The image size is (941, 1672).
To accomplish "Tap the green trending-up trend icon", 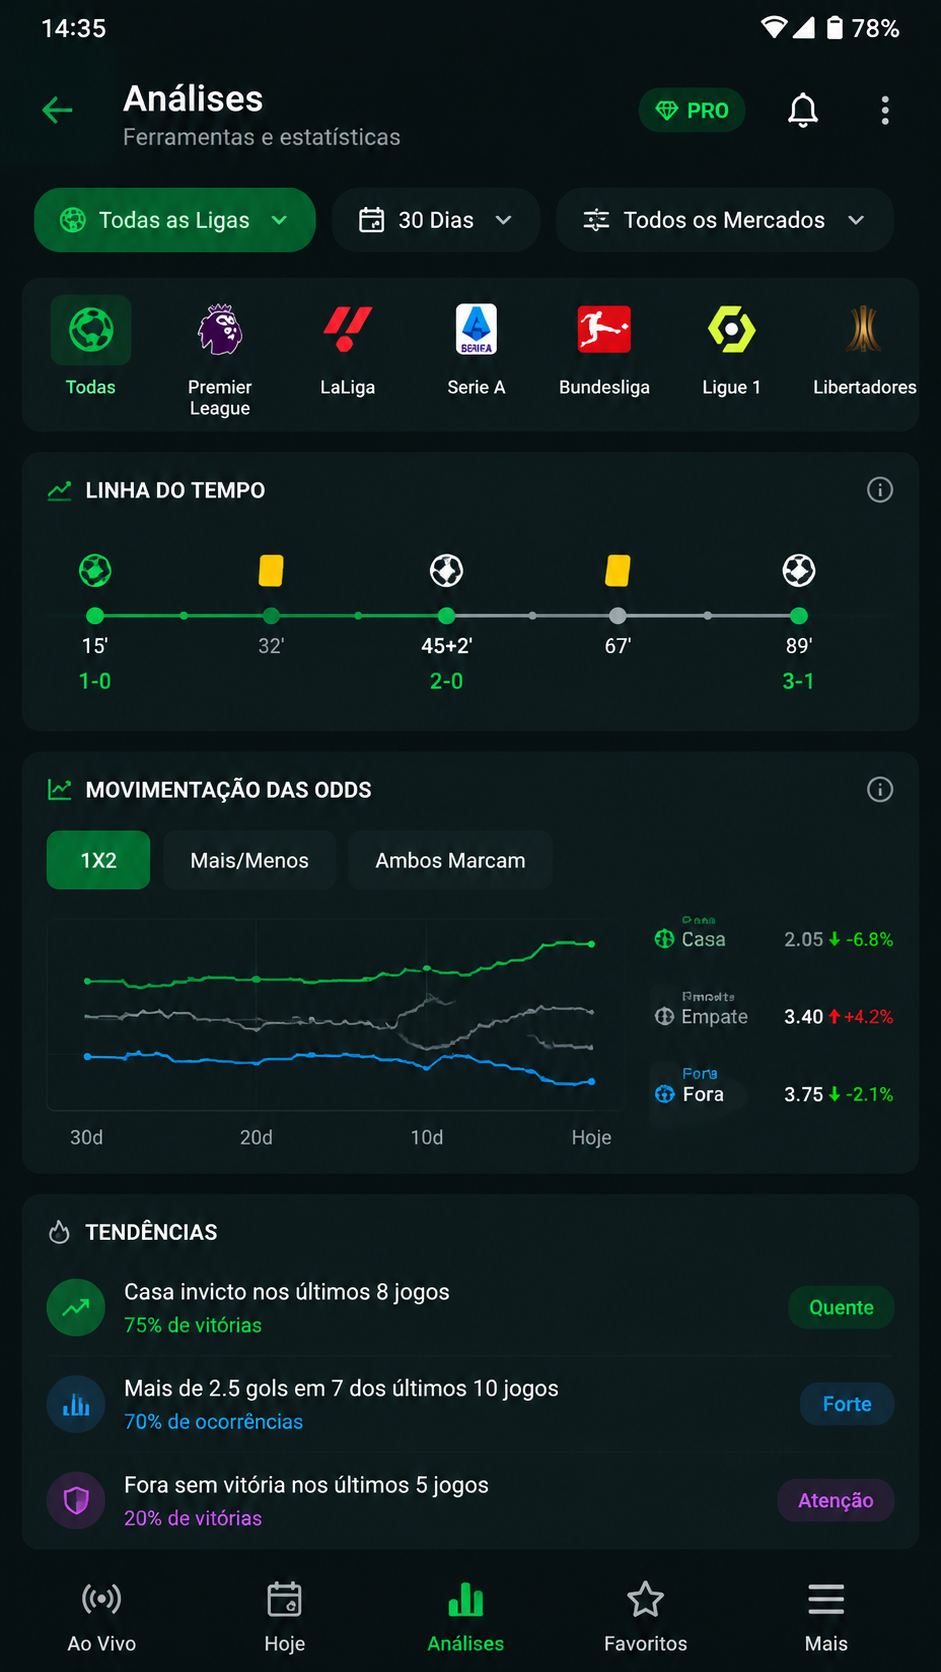I will [76, 1307].
